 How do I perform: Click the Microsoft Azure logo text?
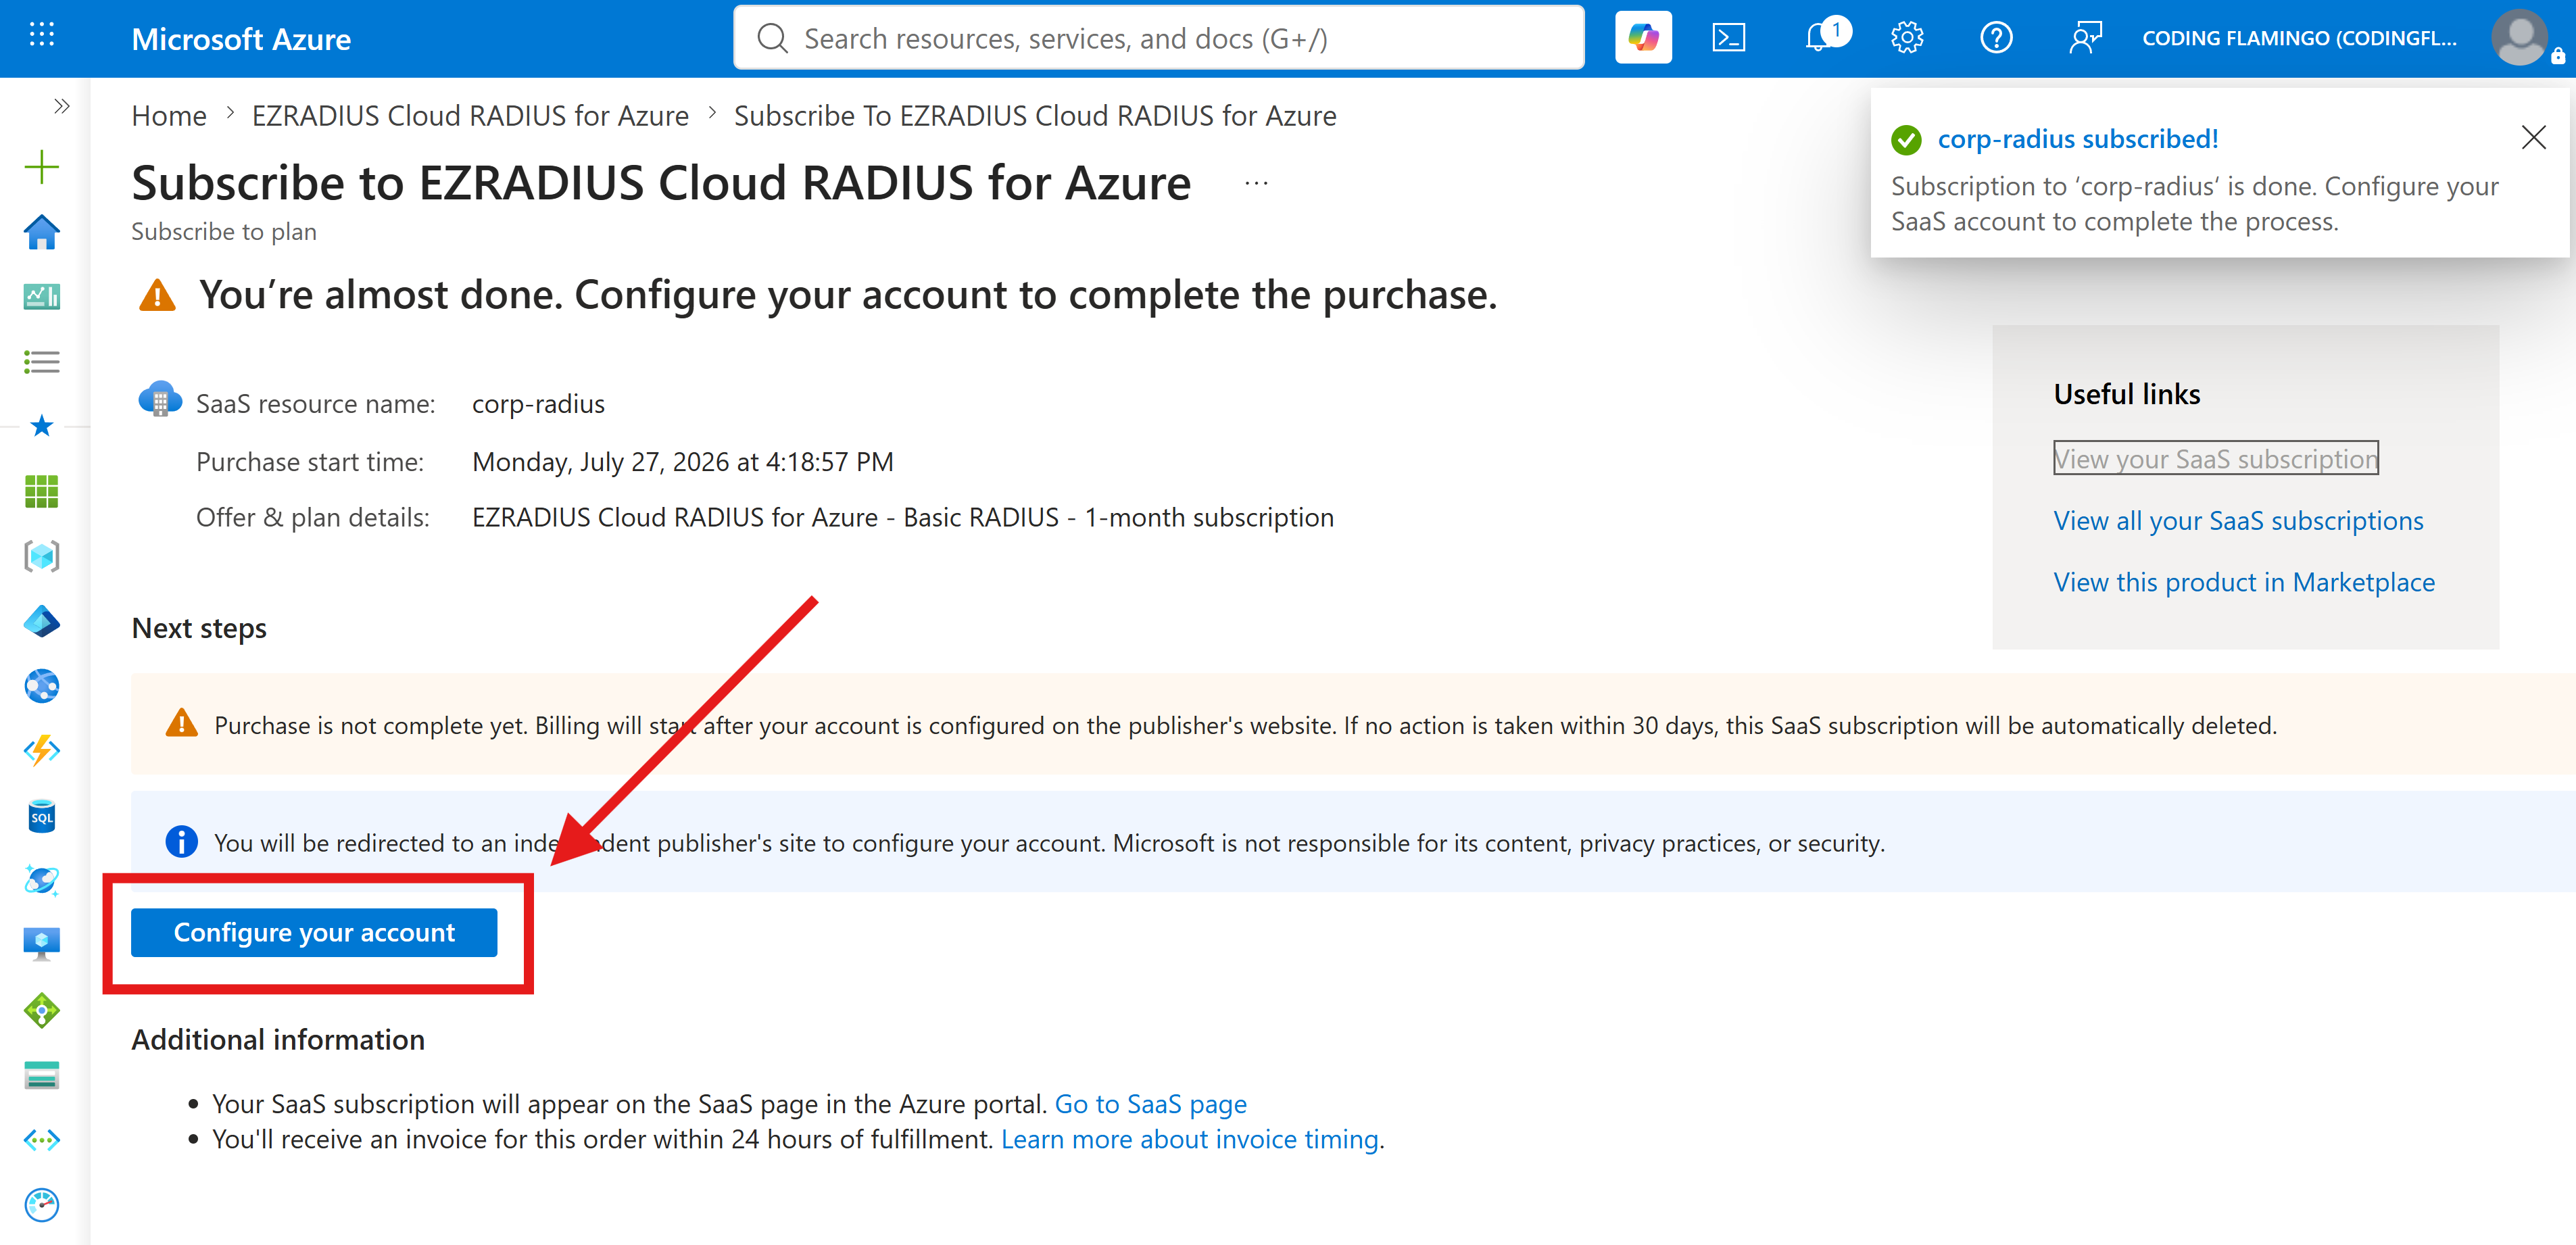coord(241,39)
